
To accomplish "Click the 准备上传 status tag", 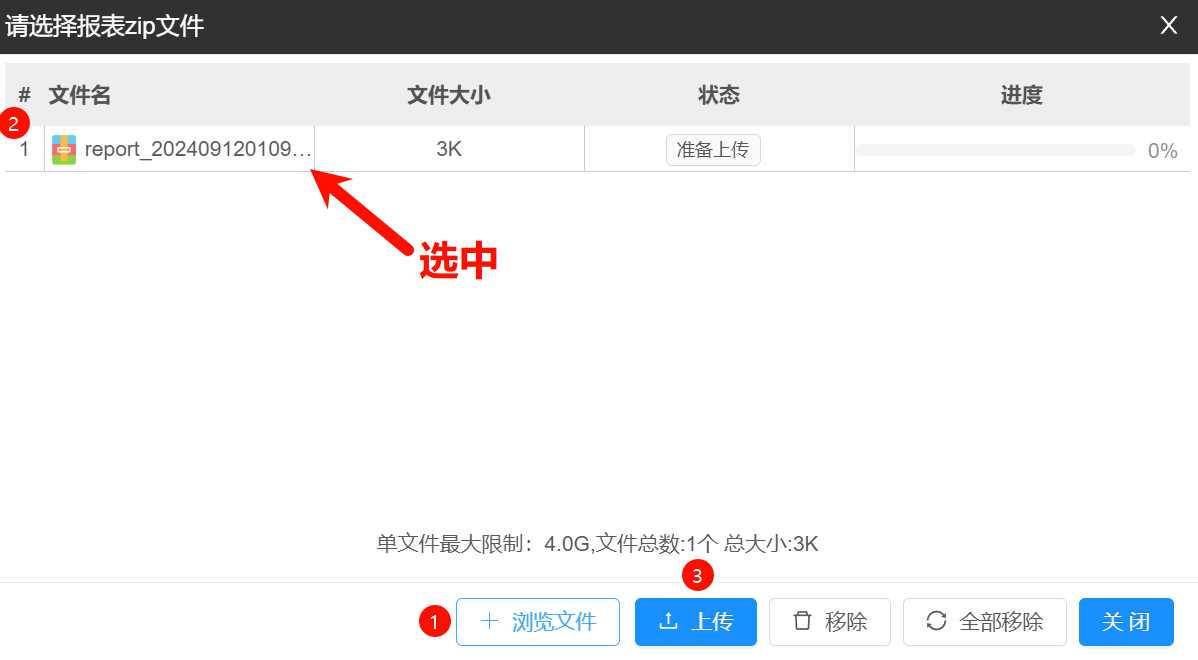I will tap(713, 150).
